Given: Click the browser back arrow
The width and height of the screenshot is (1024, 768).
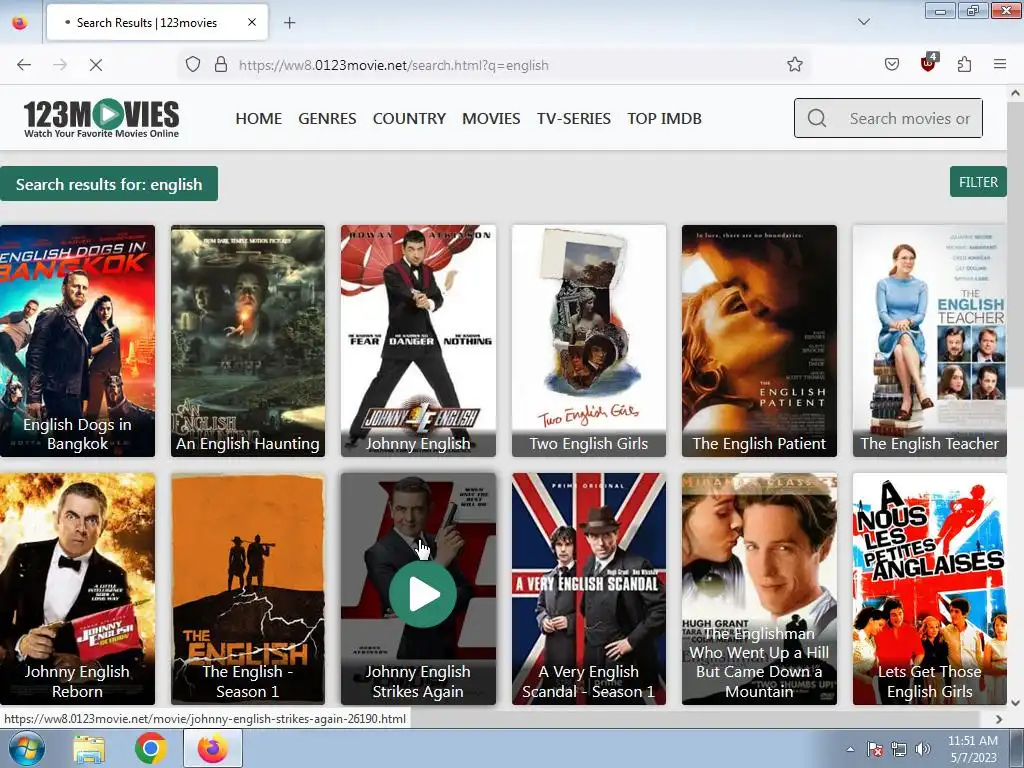Looking at the screenshot, I should tap(24, 65).
